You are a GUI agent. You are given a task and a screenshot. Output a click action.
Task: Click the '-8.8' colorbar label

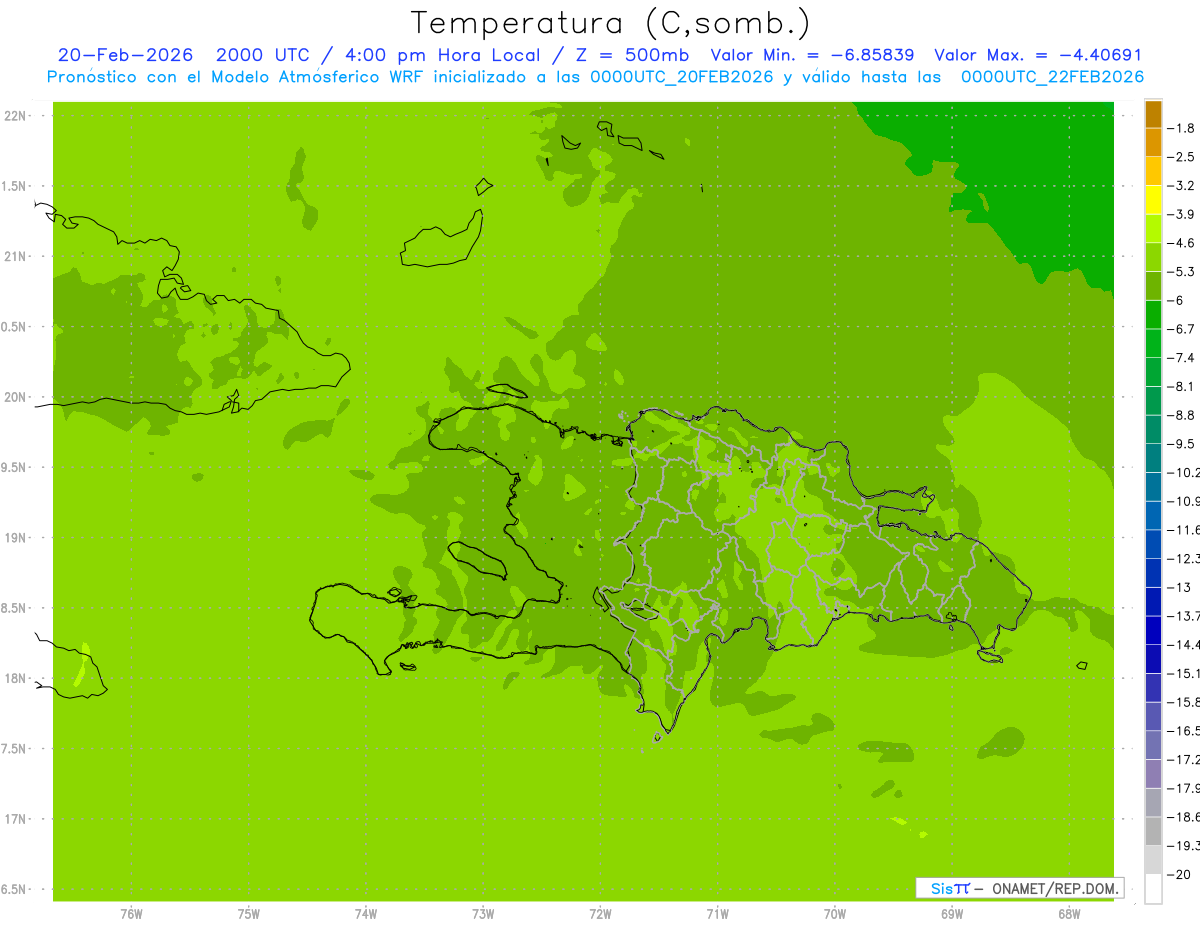[x=1183, y=415]
